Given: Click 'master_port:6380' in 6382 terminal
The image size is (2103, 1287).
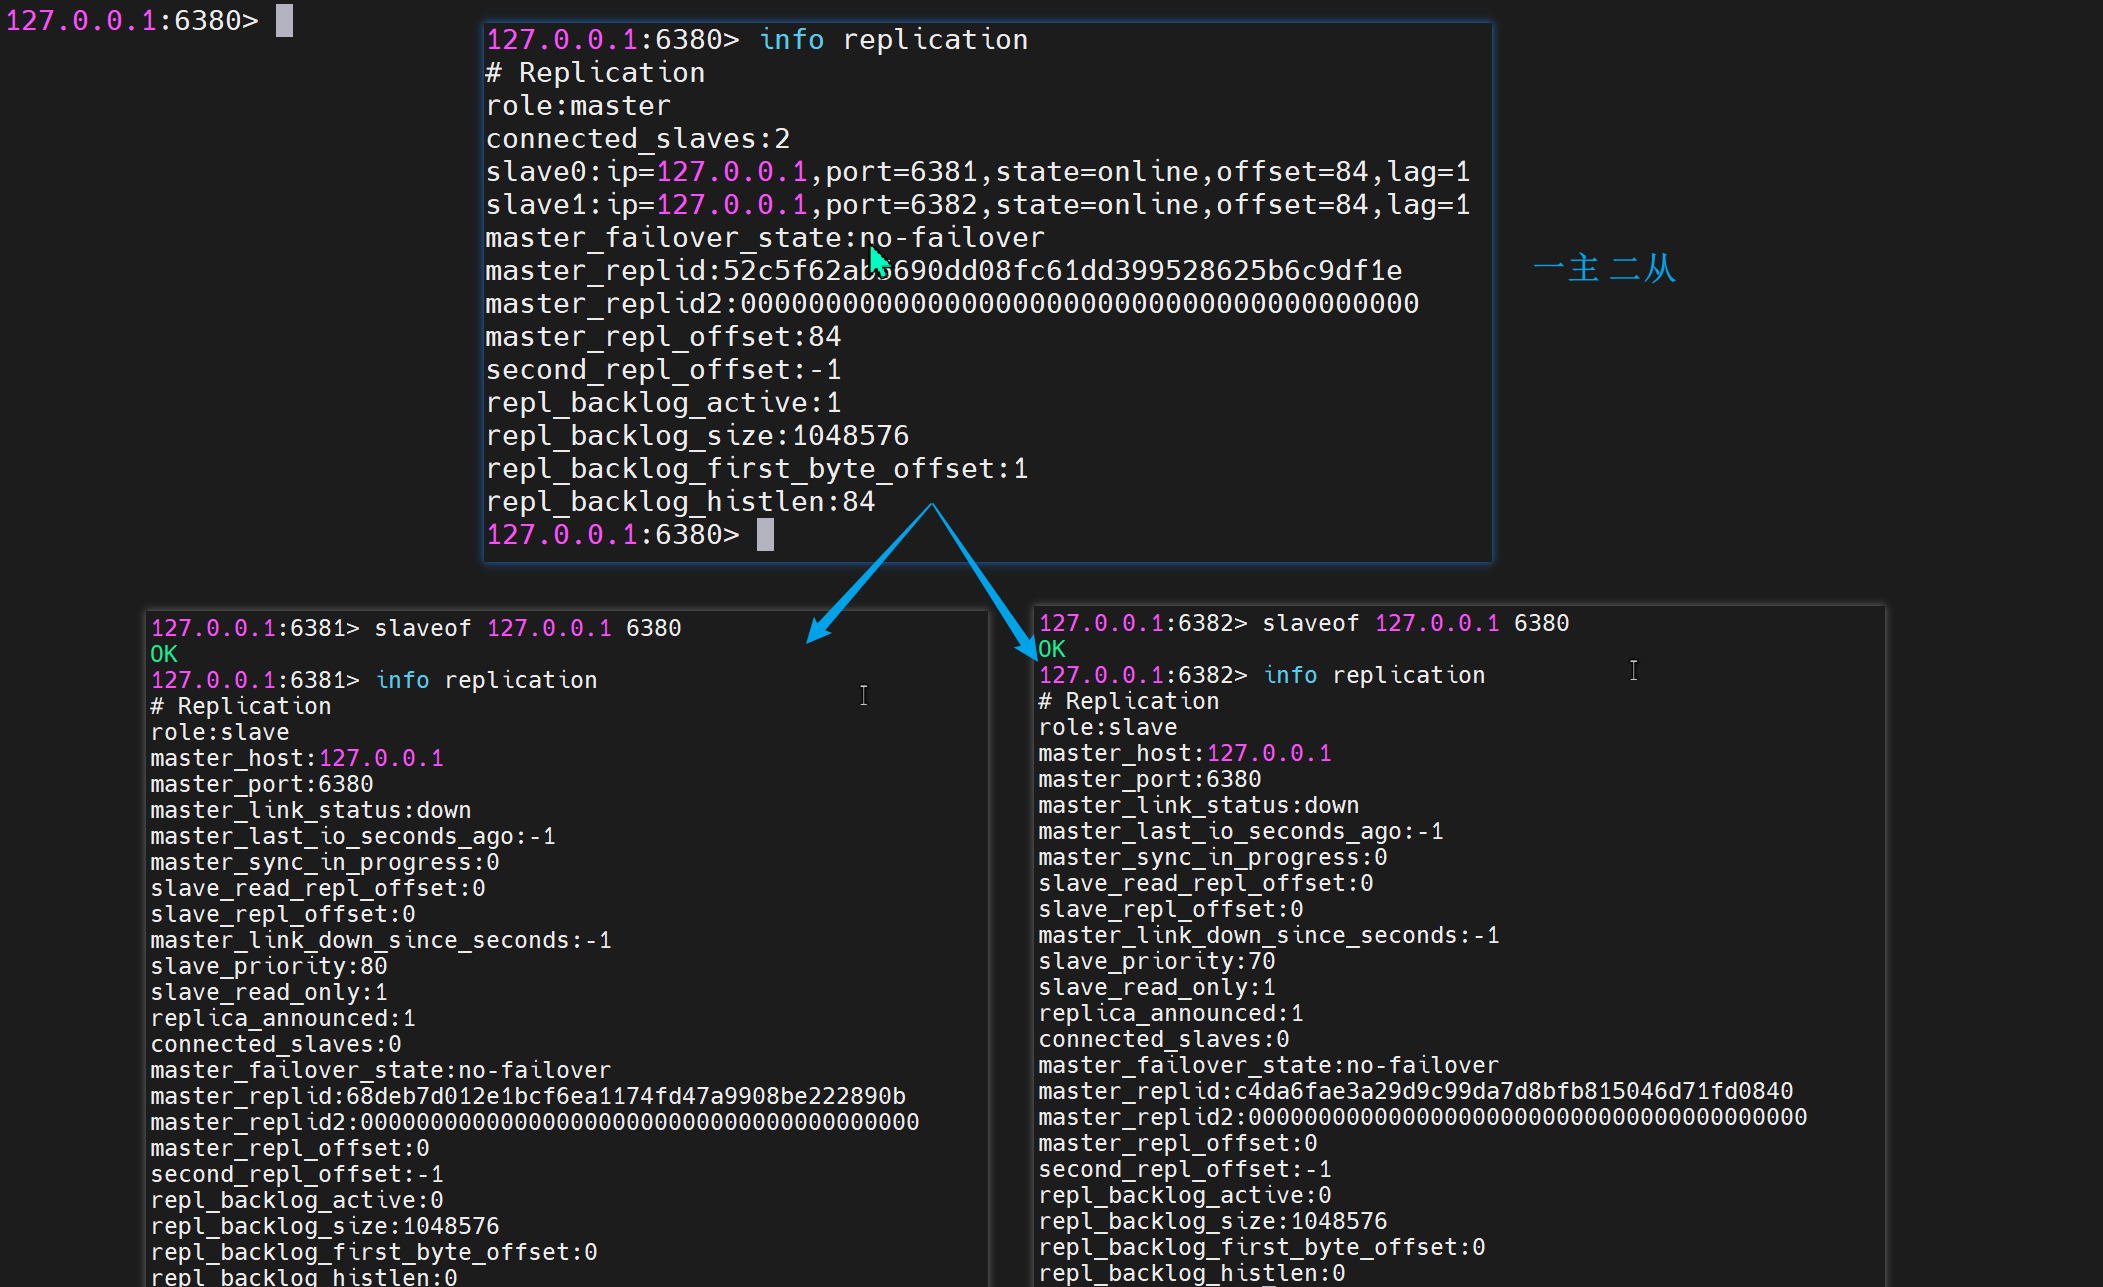Looking at the screenshot, I should tap(1150, 779).
